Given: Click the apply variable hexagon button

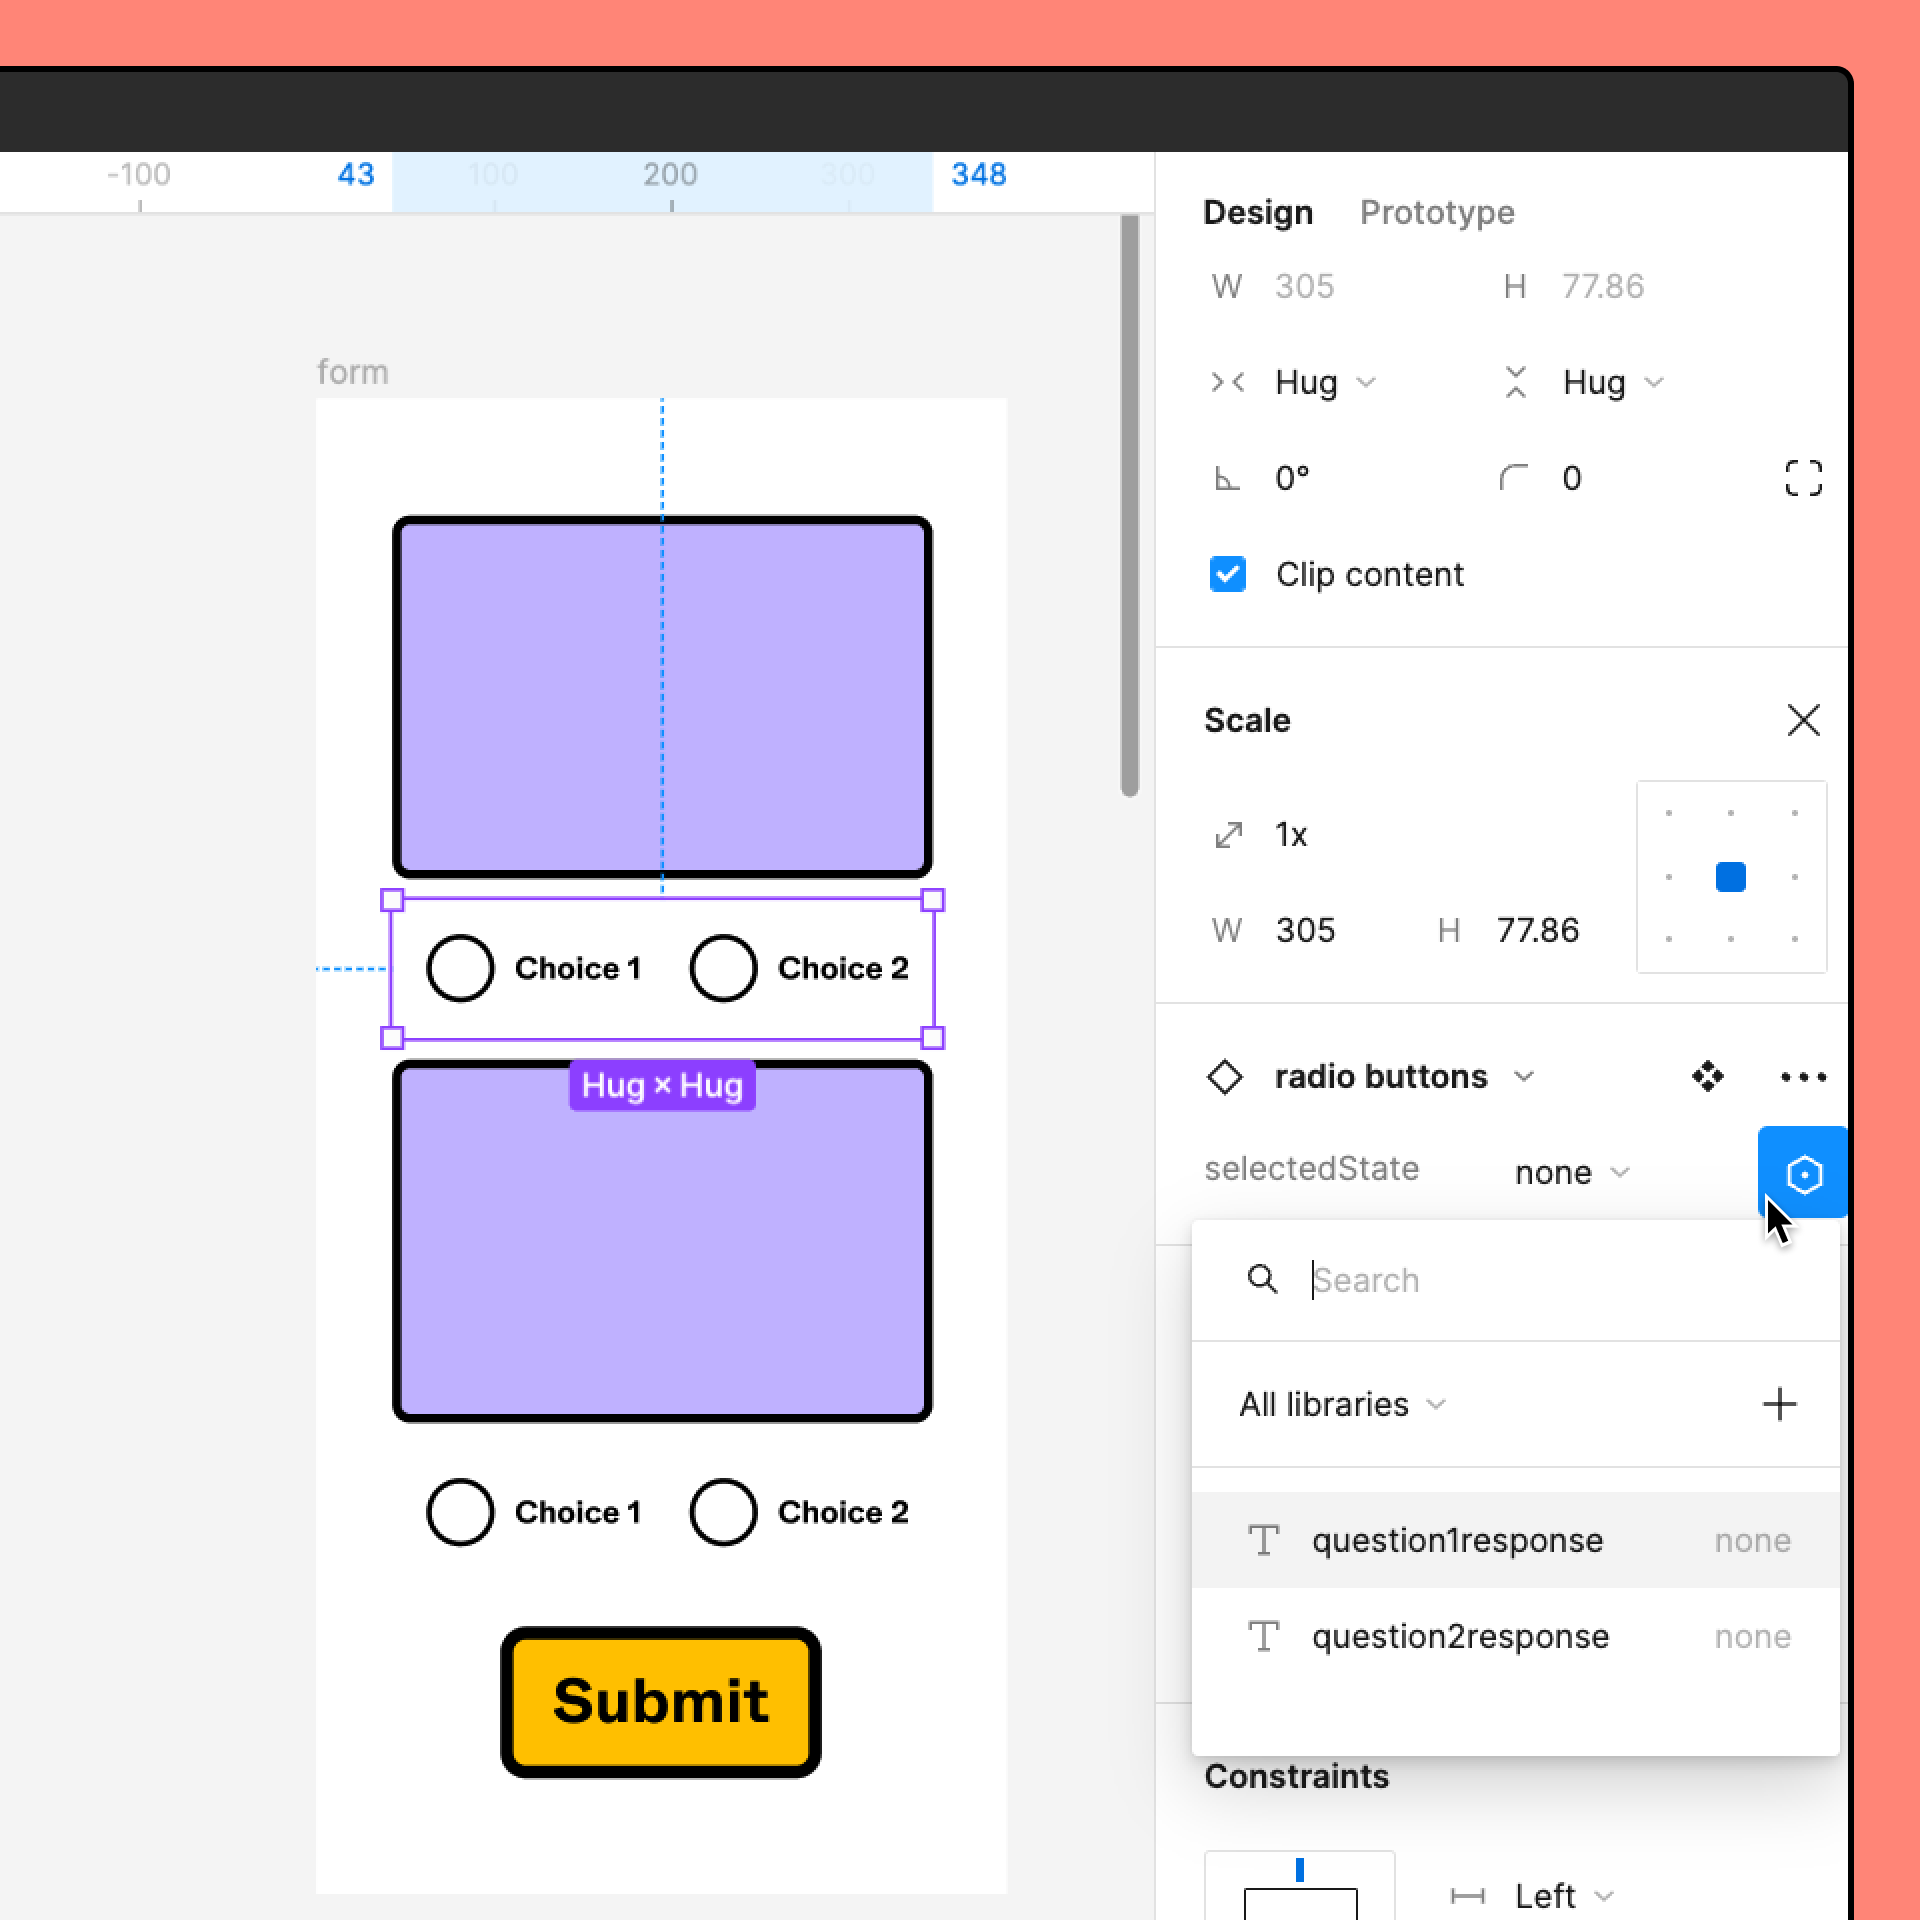Looking at the screenshot, I should pyautogui.click(x=1803, y=1173).
